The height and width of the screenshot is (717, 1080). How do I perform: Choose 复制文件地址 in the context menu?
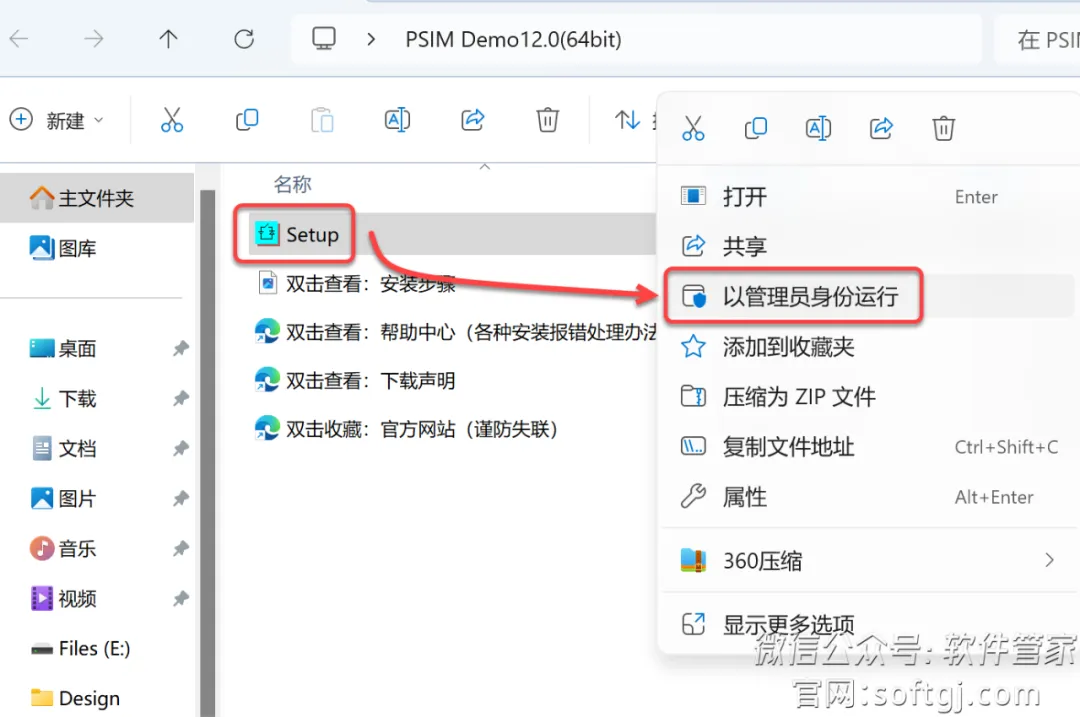click(x=869, y=447)
